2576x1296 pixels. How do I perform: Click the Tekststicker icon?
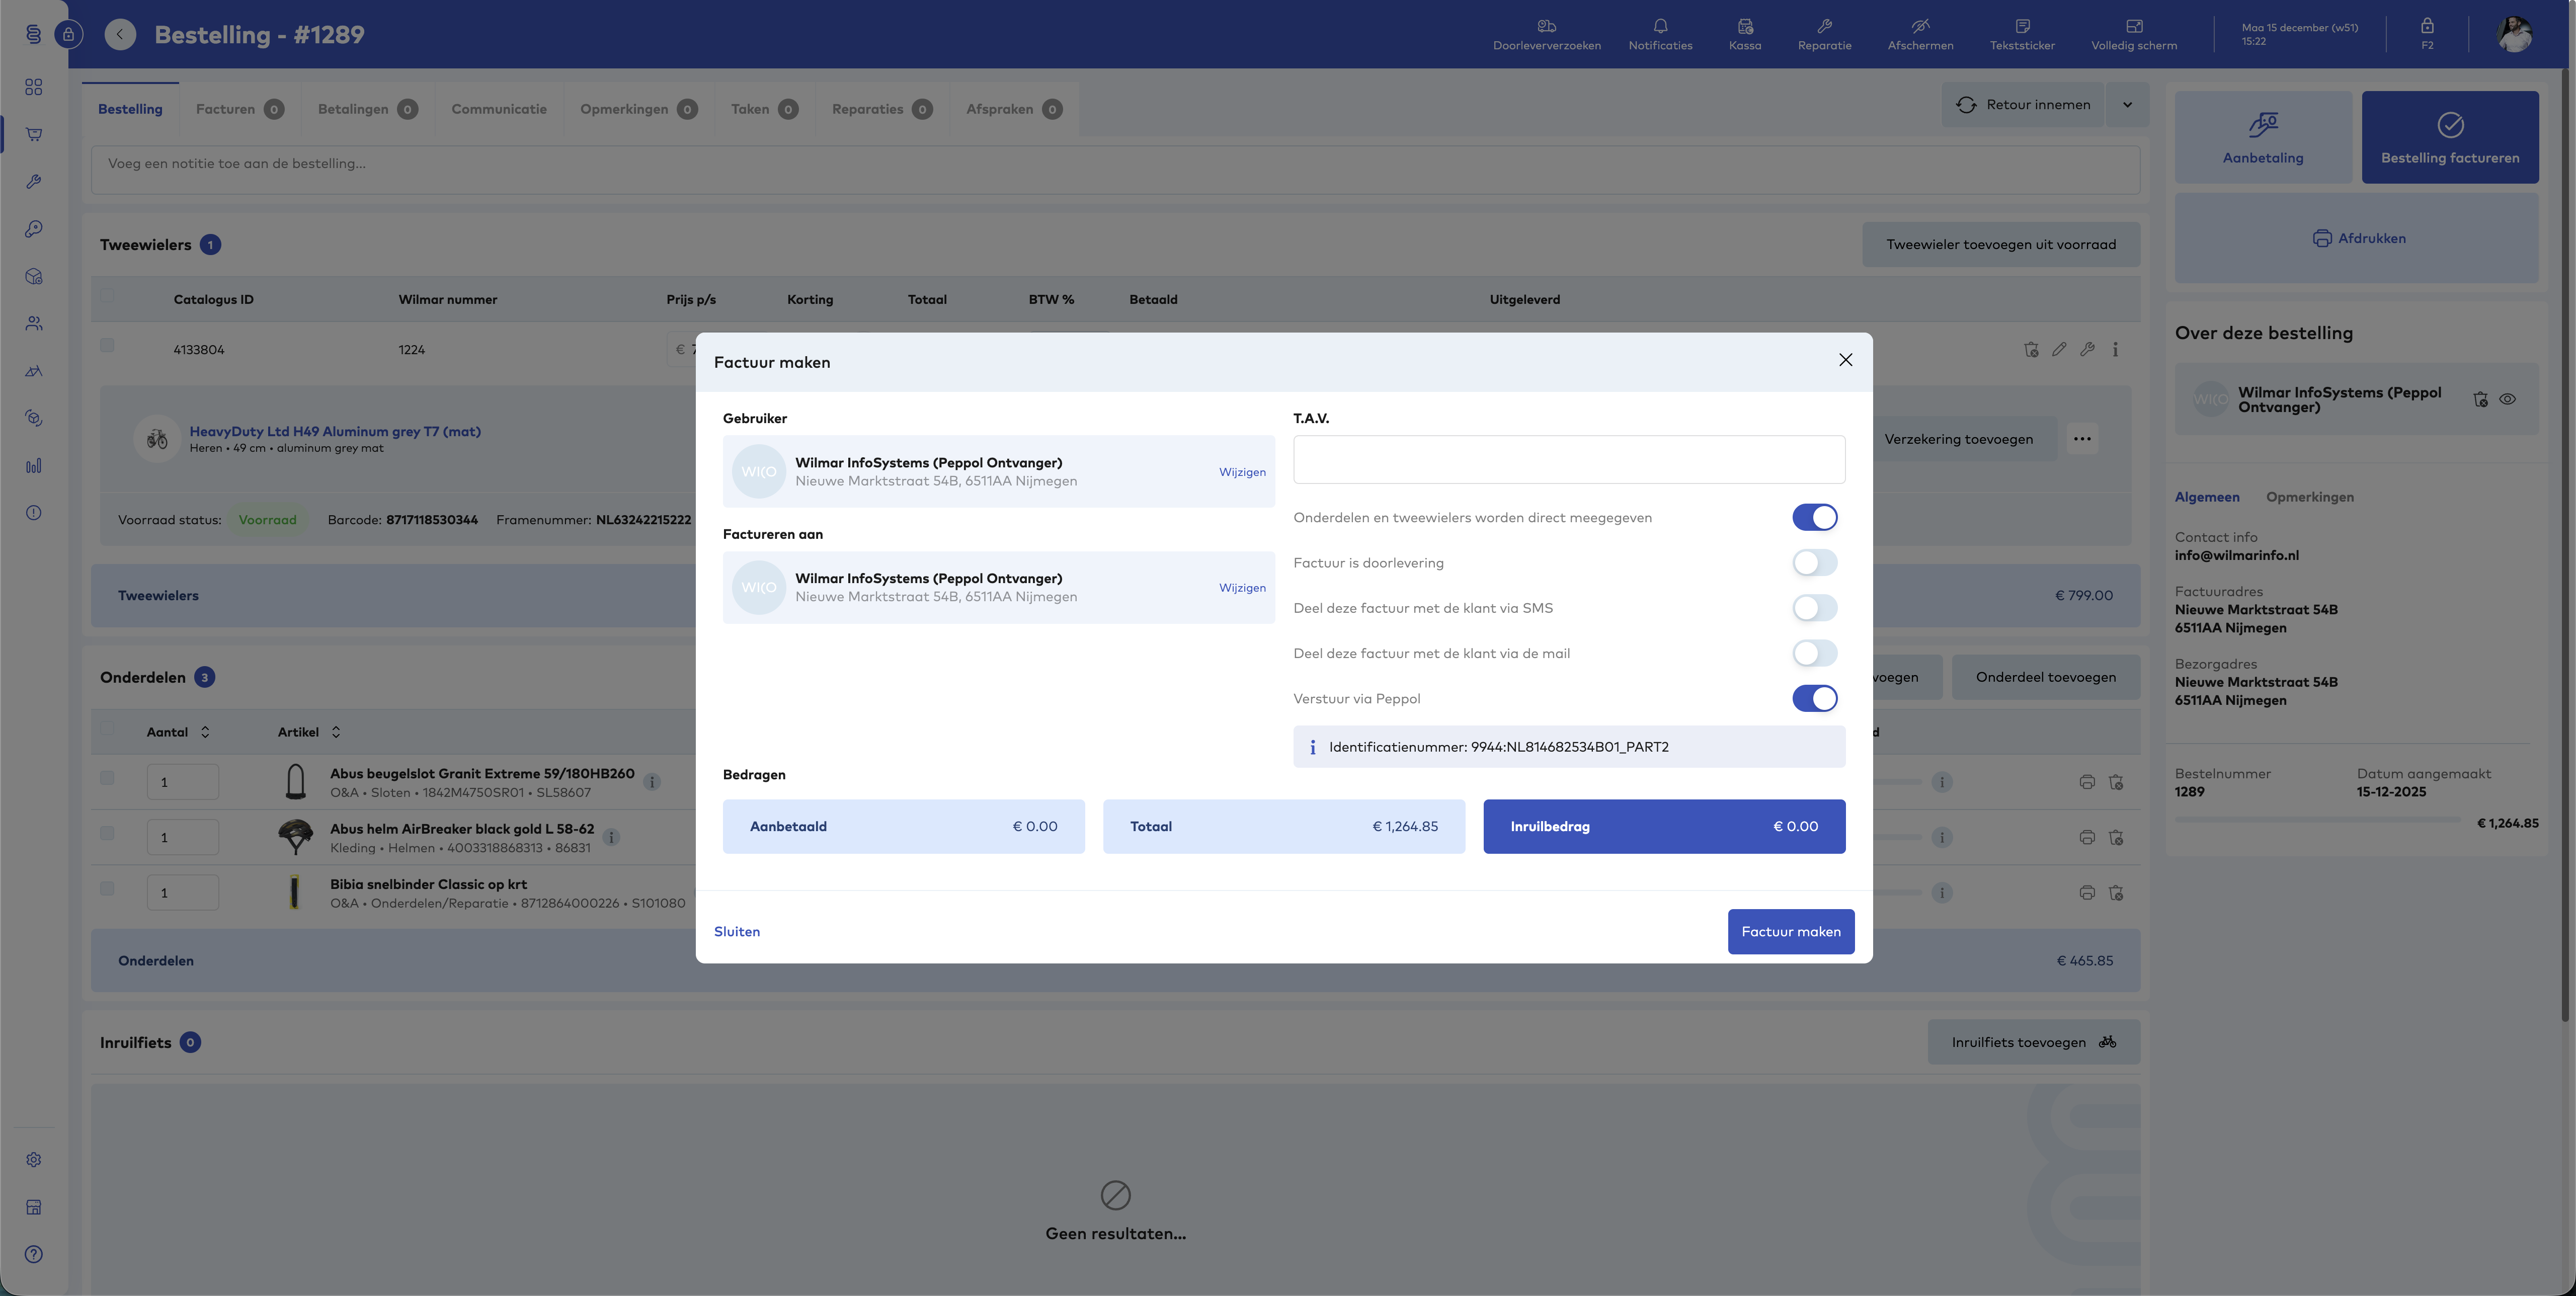tap(2022, 27)
